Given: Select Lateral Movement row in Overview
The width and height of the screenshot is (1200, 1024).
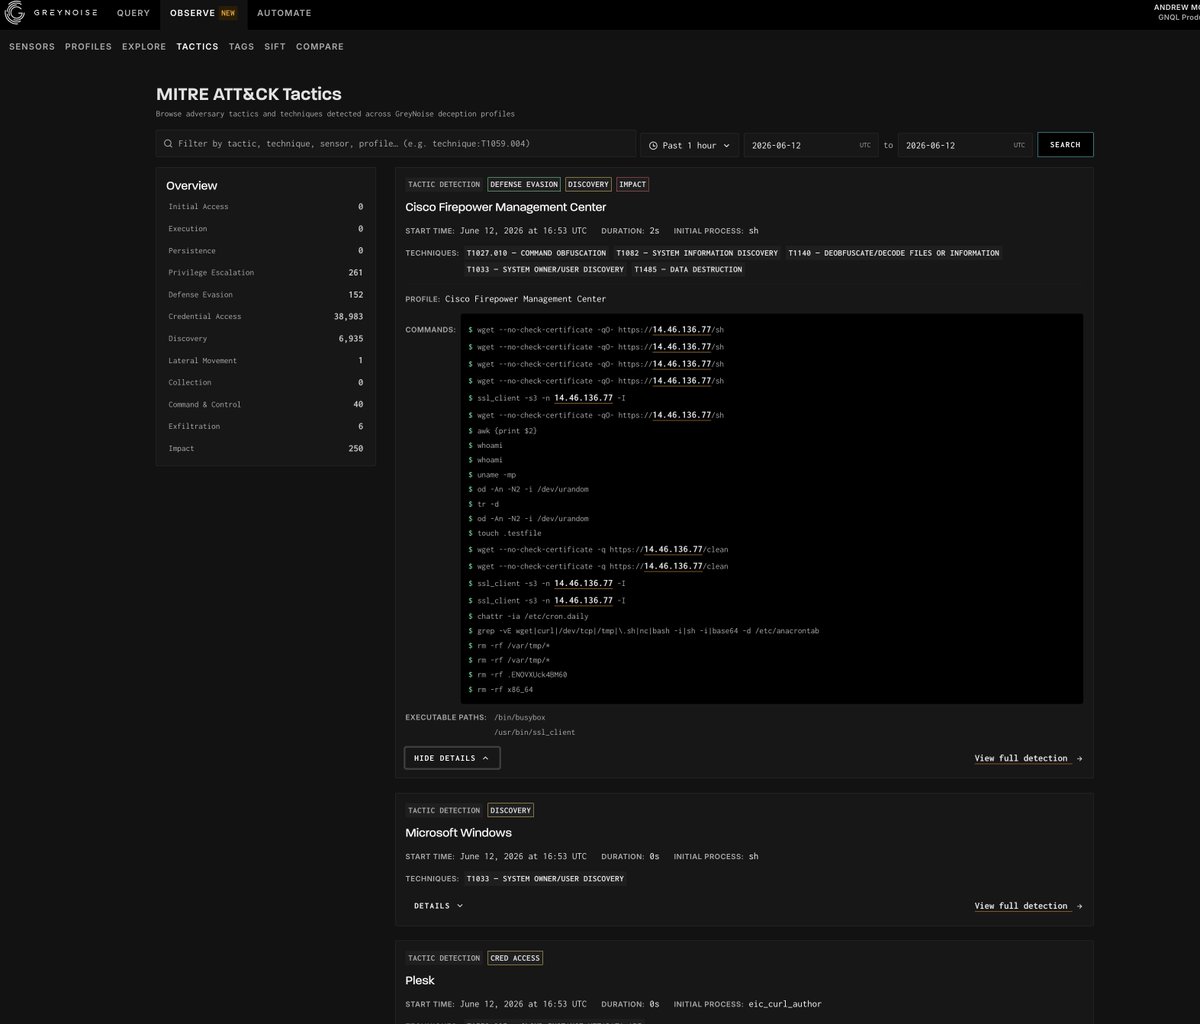Looking at the screenshot, I should (266, 361).
